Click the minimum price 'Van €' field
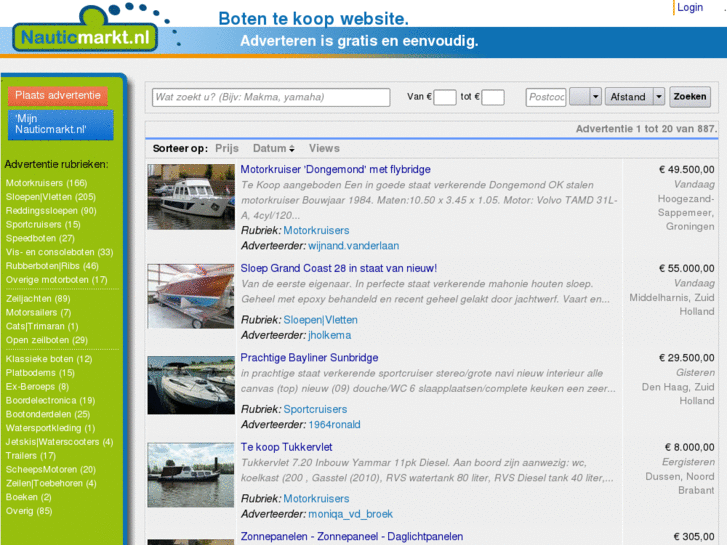The width and height of the screenshot is (727, 545). (445, 97)
